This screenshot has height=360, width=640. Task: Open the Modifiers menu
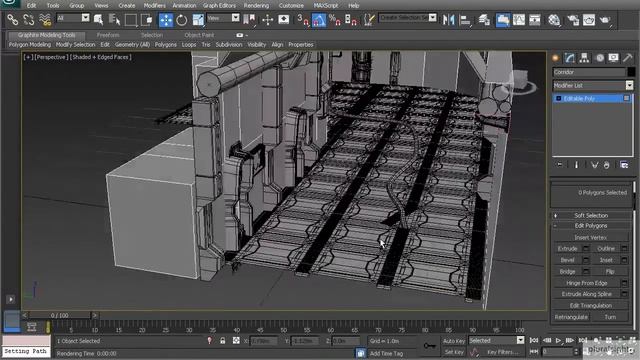154,6
